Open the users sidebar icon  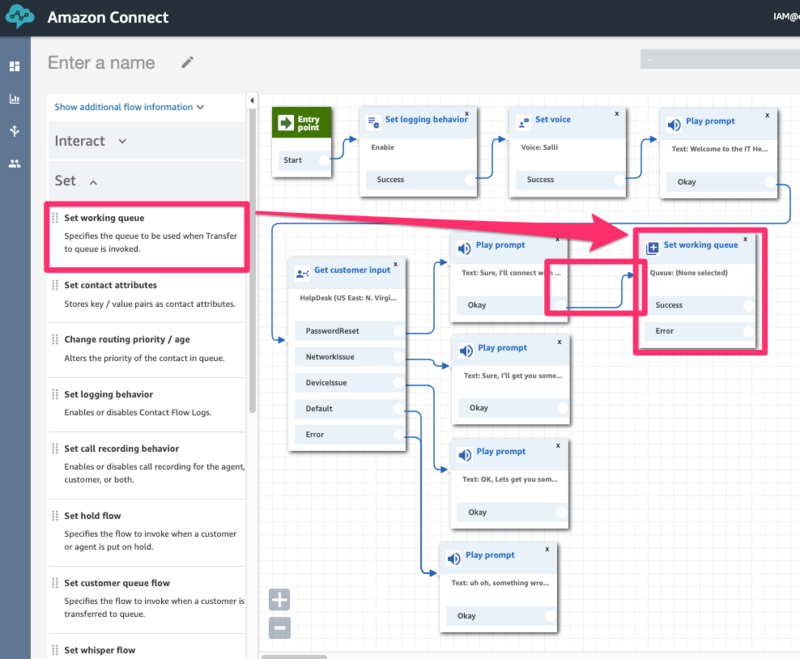click(15, 164)
